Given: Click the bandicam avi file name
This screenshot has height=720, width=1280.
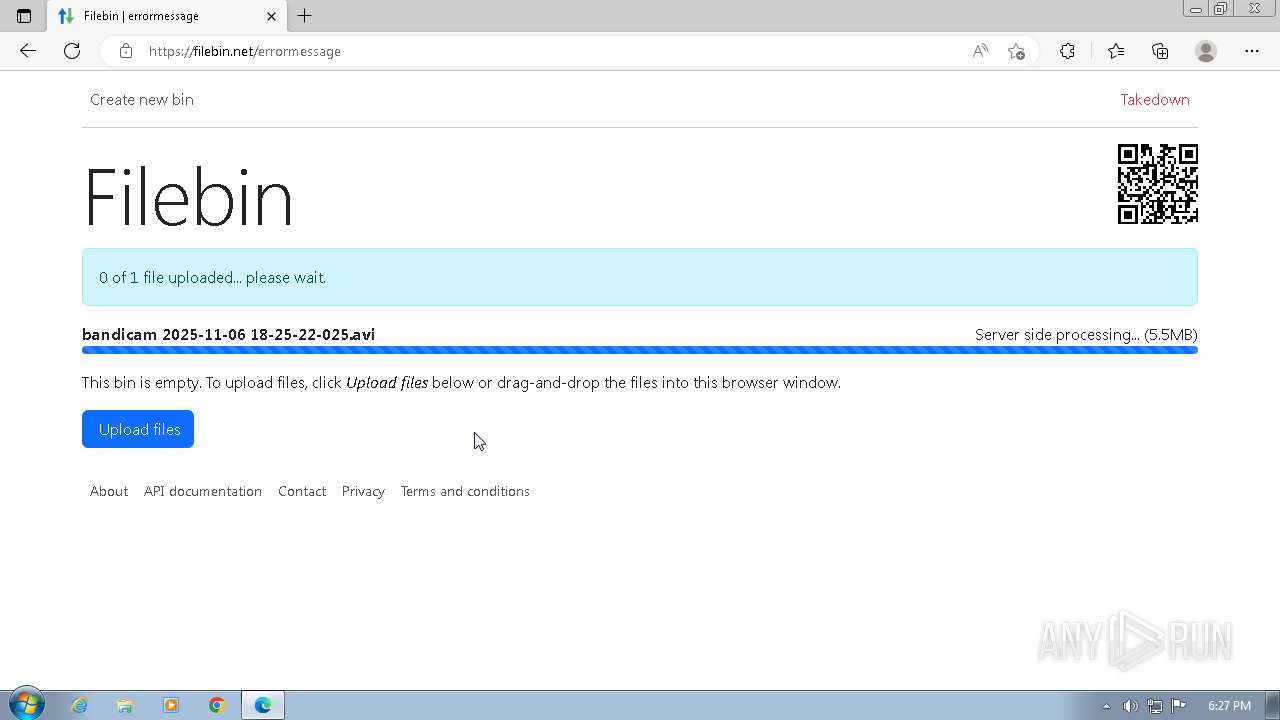Looking at the screenshot, I should click(x=229, y=334).
